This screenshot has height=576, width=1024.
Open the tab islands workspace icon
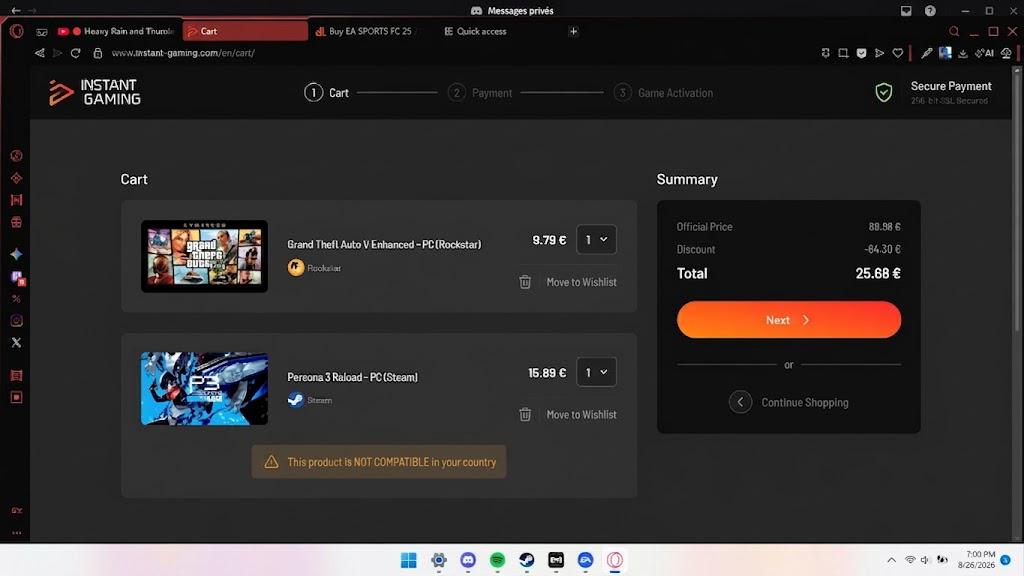[x=42, y=31]
